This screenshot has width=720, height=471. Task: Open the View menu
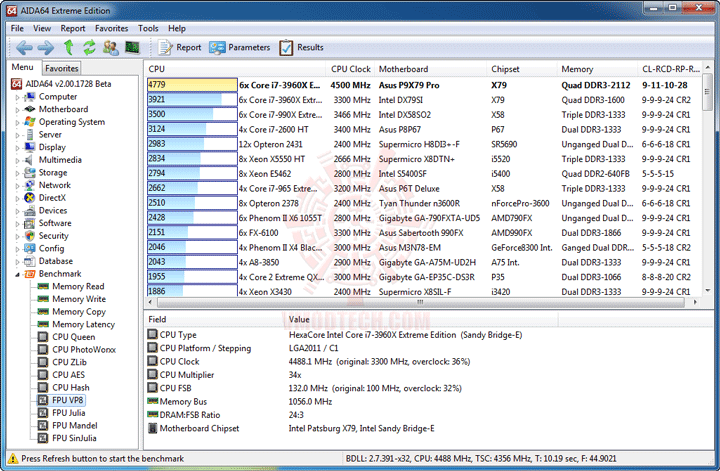coord(42,28)
